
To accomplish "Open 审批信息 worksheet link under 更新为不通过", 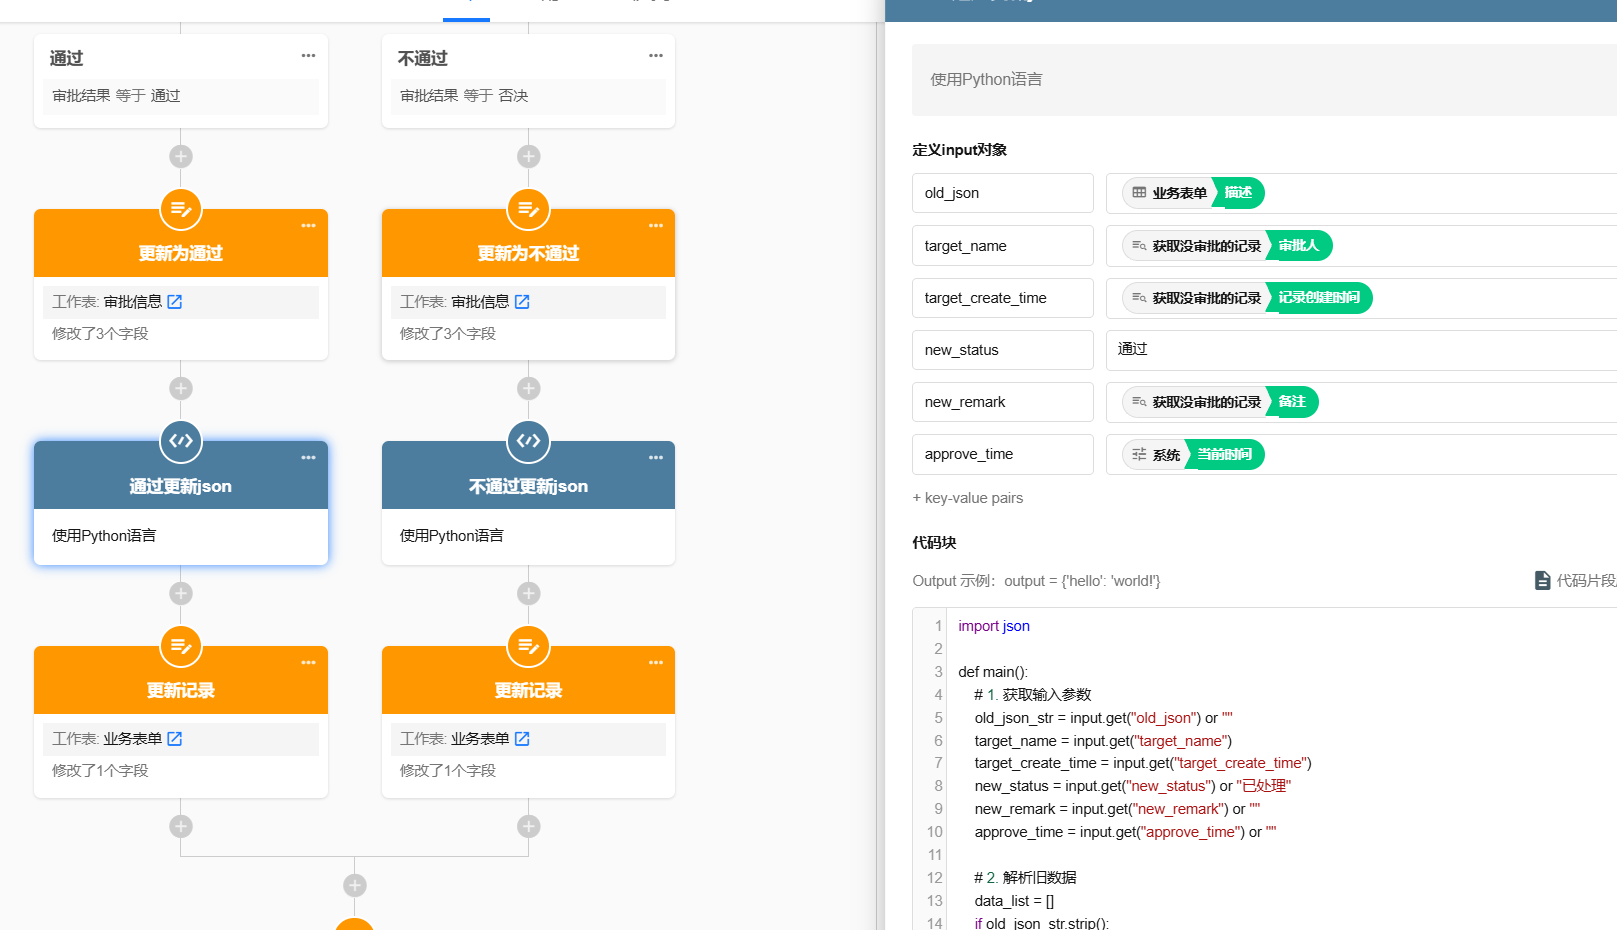I will coord(522,302).
